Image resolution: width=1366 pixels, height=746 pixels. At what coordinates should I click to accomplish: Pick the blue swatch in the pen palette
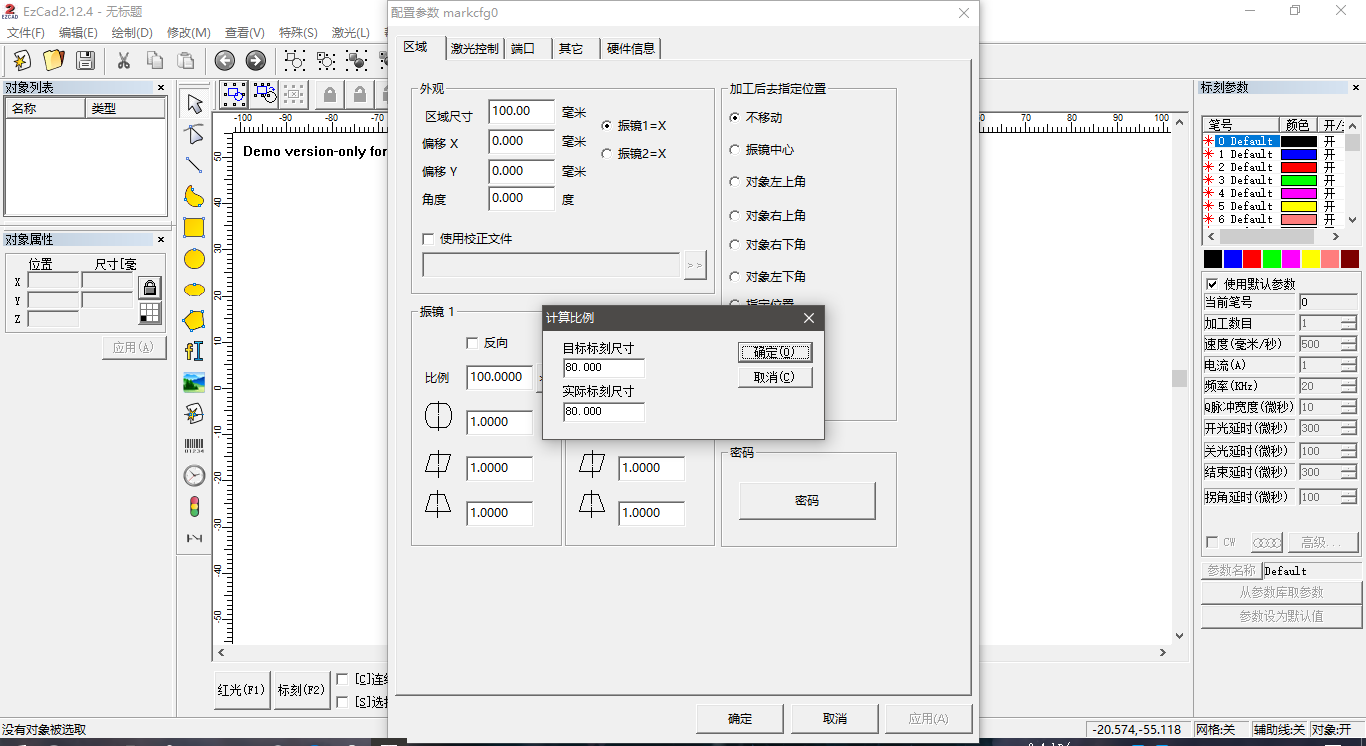click(1232, 259)
